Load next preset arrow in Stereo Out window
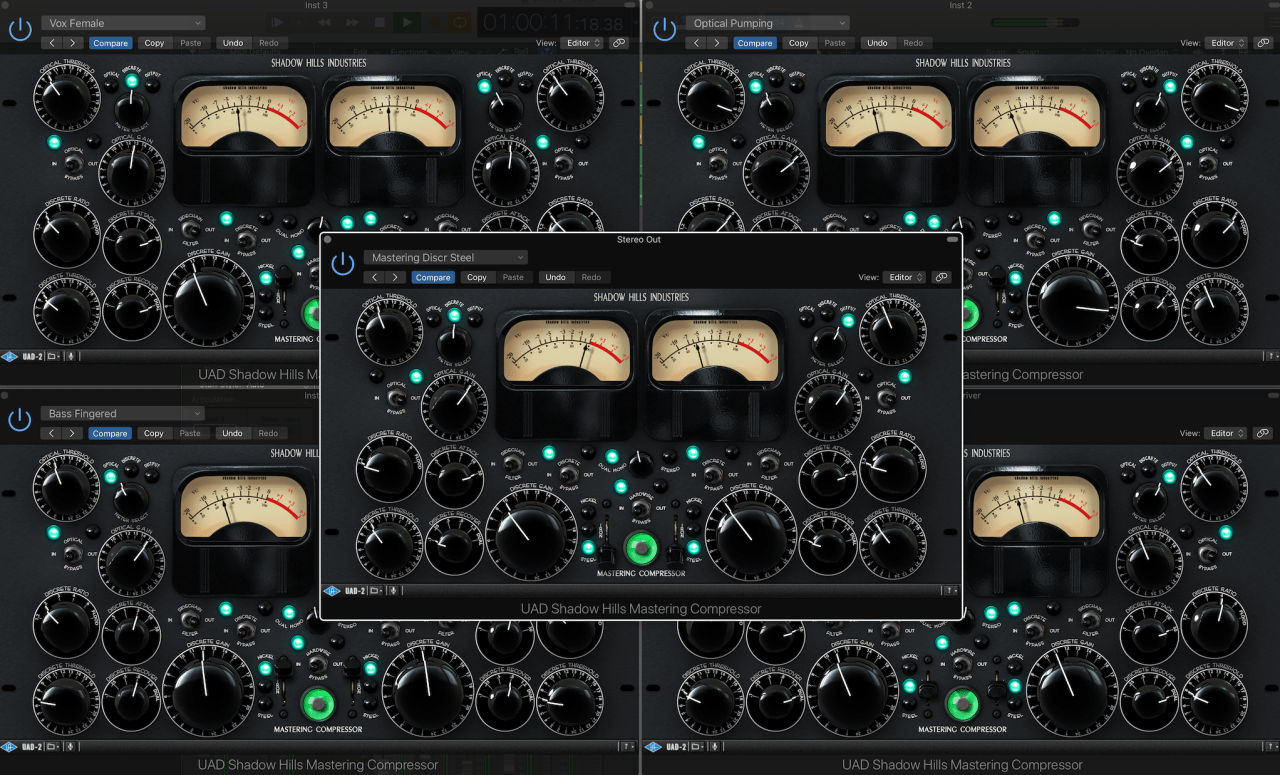This screenshot has width=1280, height=775. [x=395, y=277]
